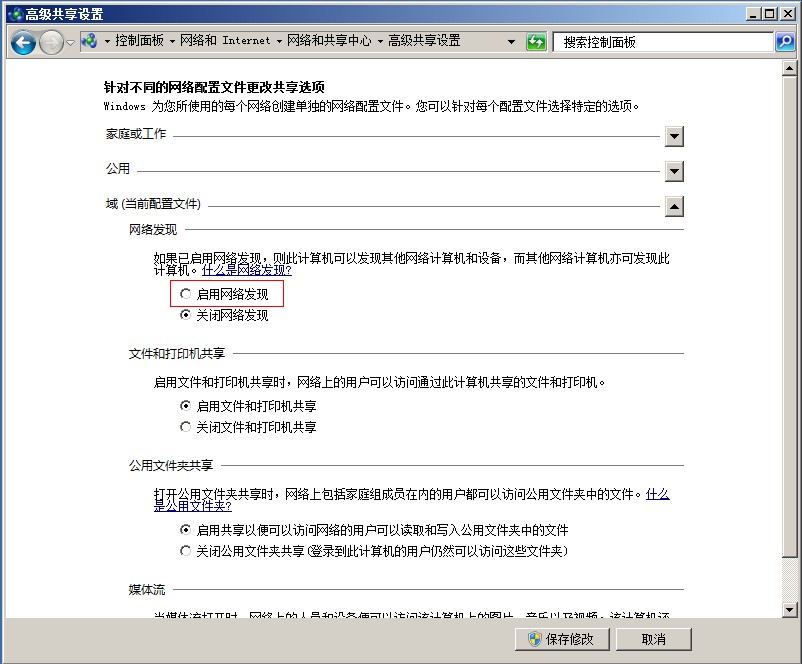Image resolution: width=802 pixels, height=664 pixels.
Task: Click the grayed forward arrow button
Action: 52,42
